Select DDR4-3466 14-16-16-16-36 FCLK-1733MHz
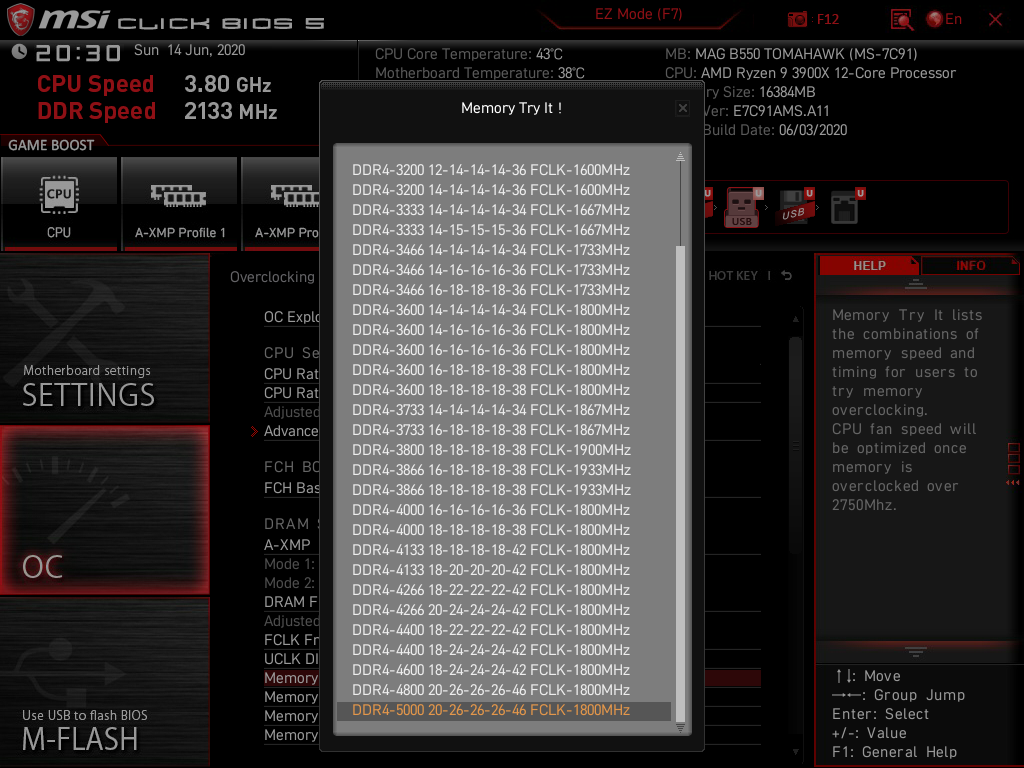Screen dimensions: 1024x768 click(504, 270)
